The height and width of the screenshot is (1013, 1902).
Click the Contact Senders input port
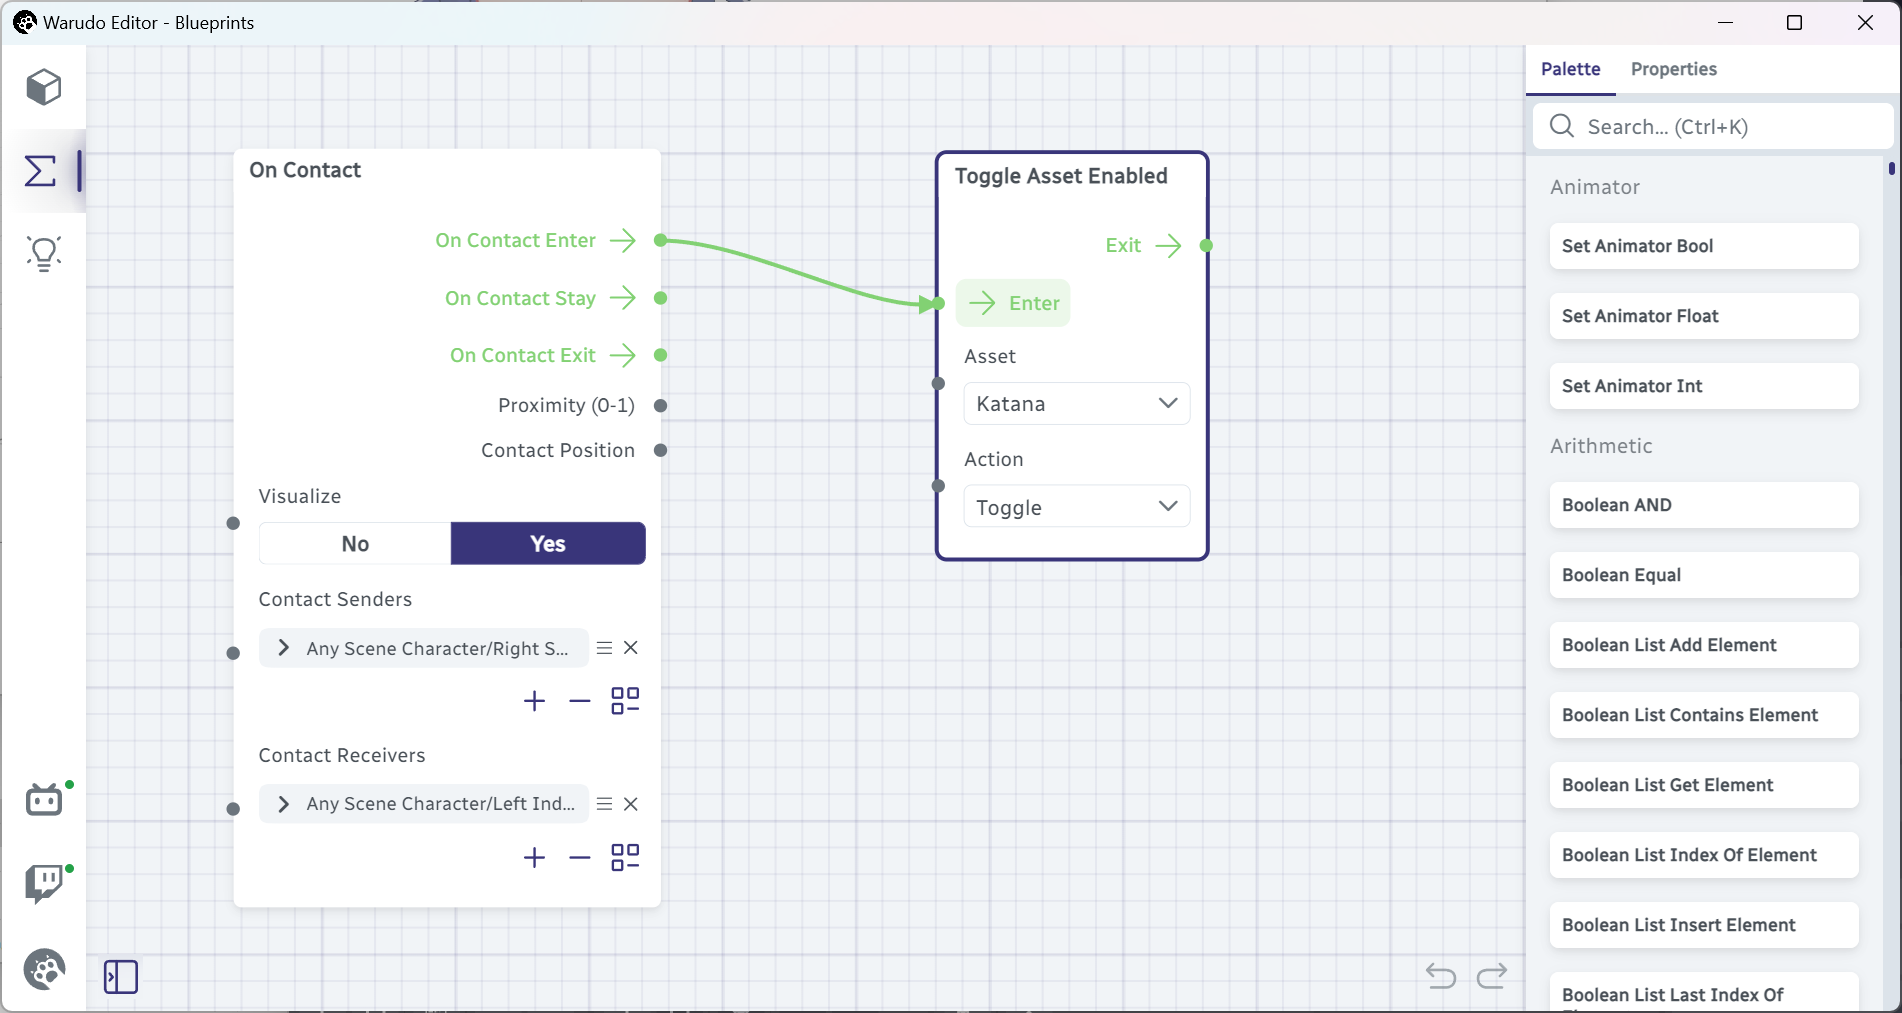point(233,653)
